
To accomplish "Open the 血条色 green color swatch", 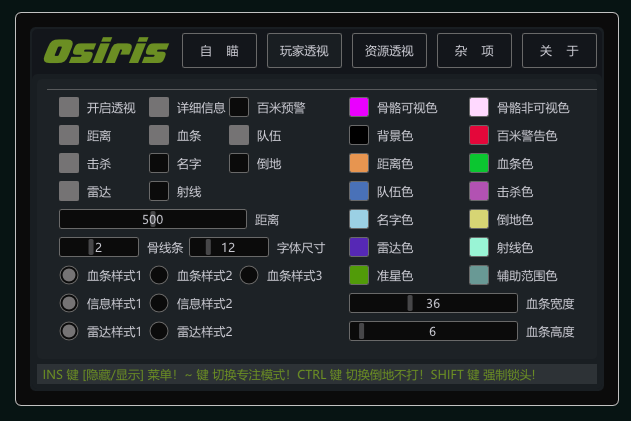I will click(x=479, y=163).
